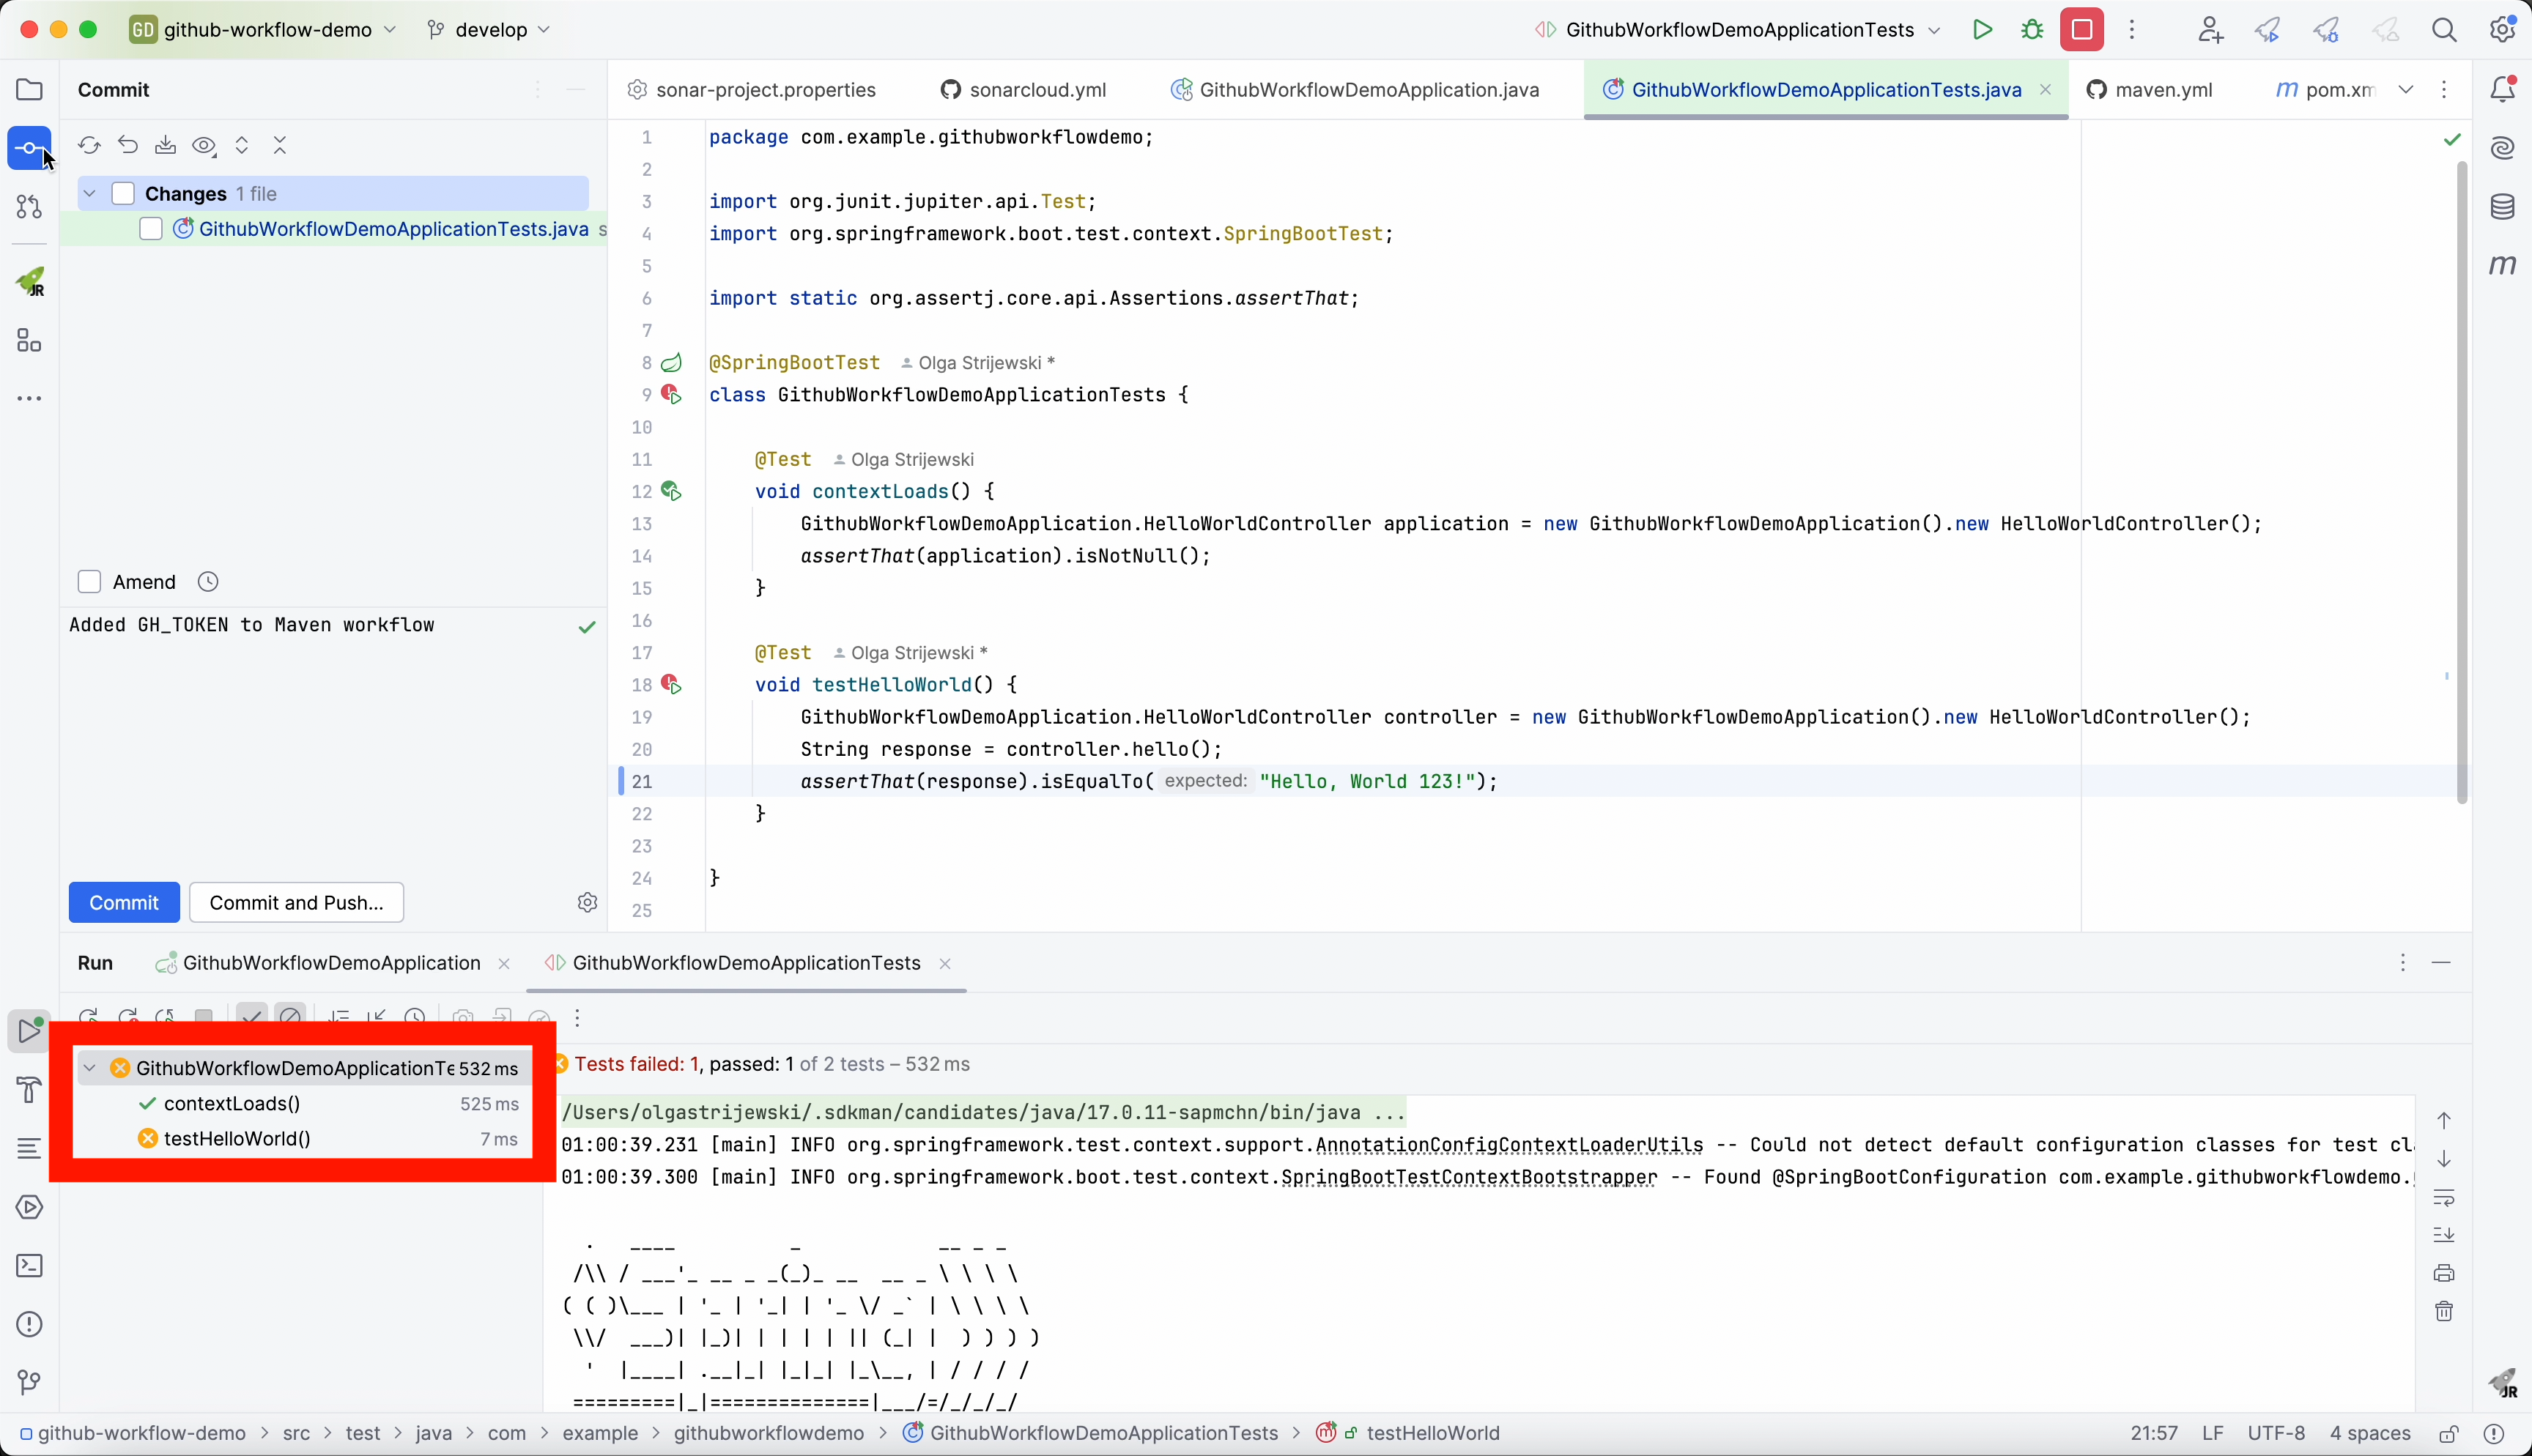
Task: Click the Search Everywhere magnifier icon
Action: pyautogui.click(x=2444, y=30)
